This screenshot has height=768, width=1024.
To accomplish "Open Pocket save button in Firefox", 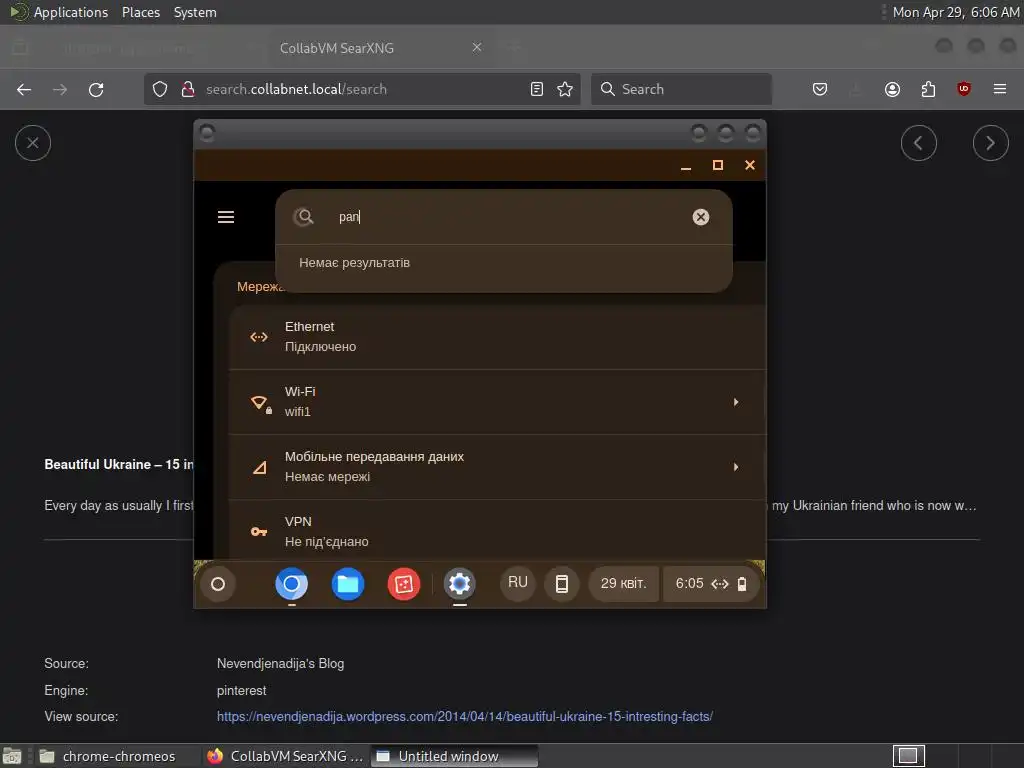I will point(820,89).
